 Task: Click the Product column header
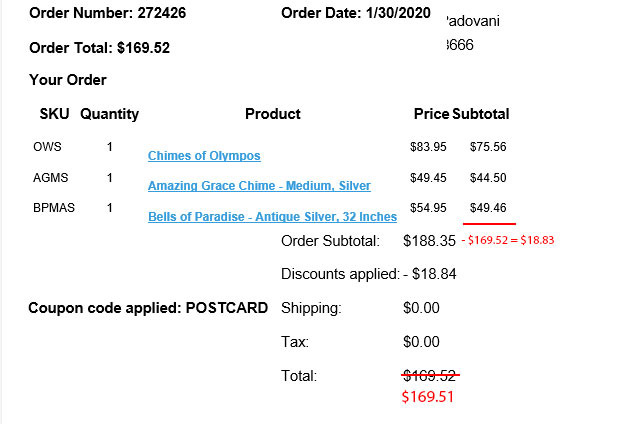point(272,114)
